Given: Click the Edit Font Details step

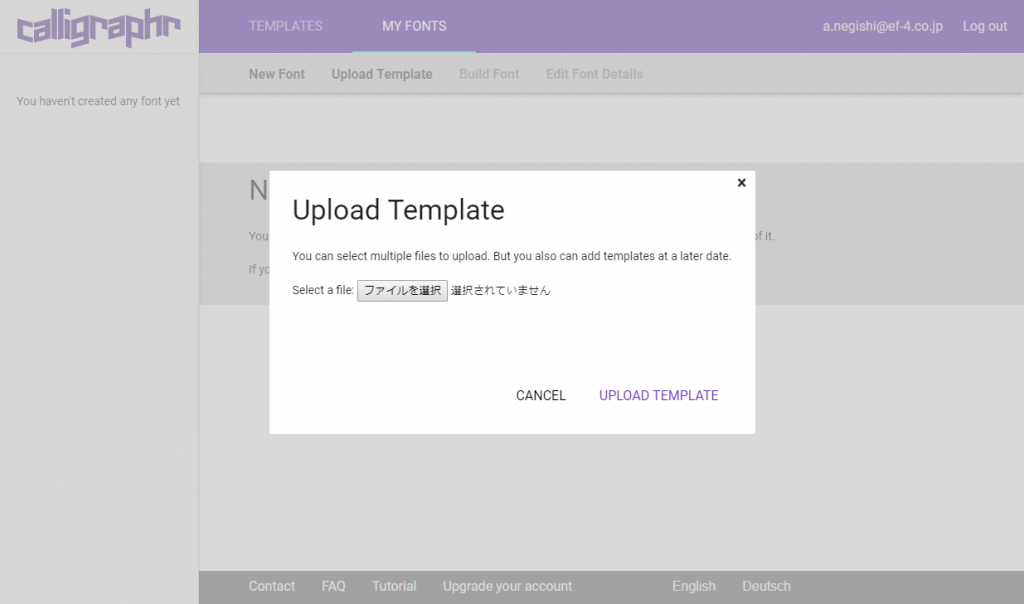Looking at the screenshot, I should tap(594, 73).
